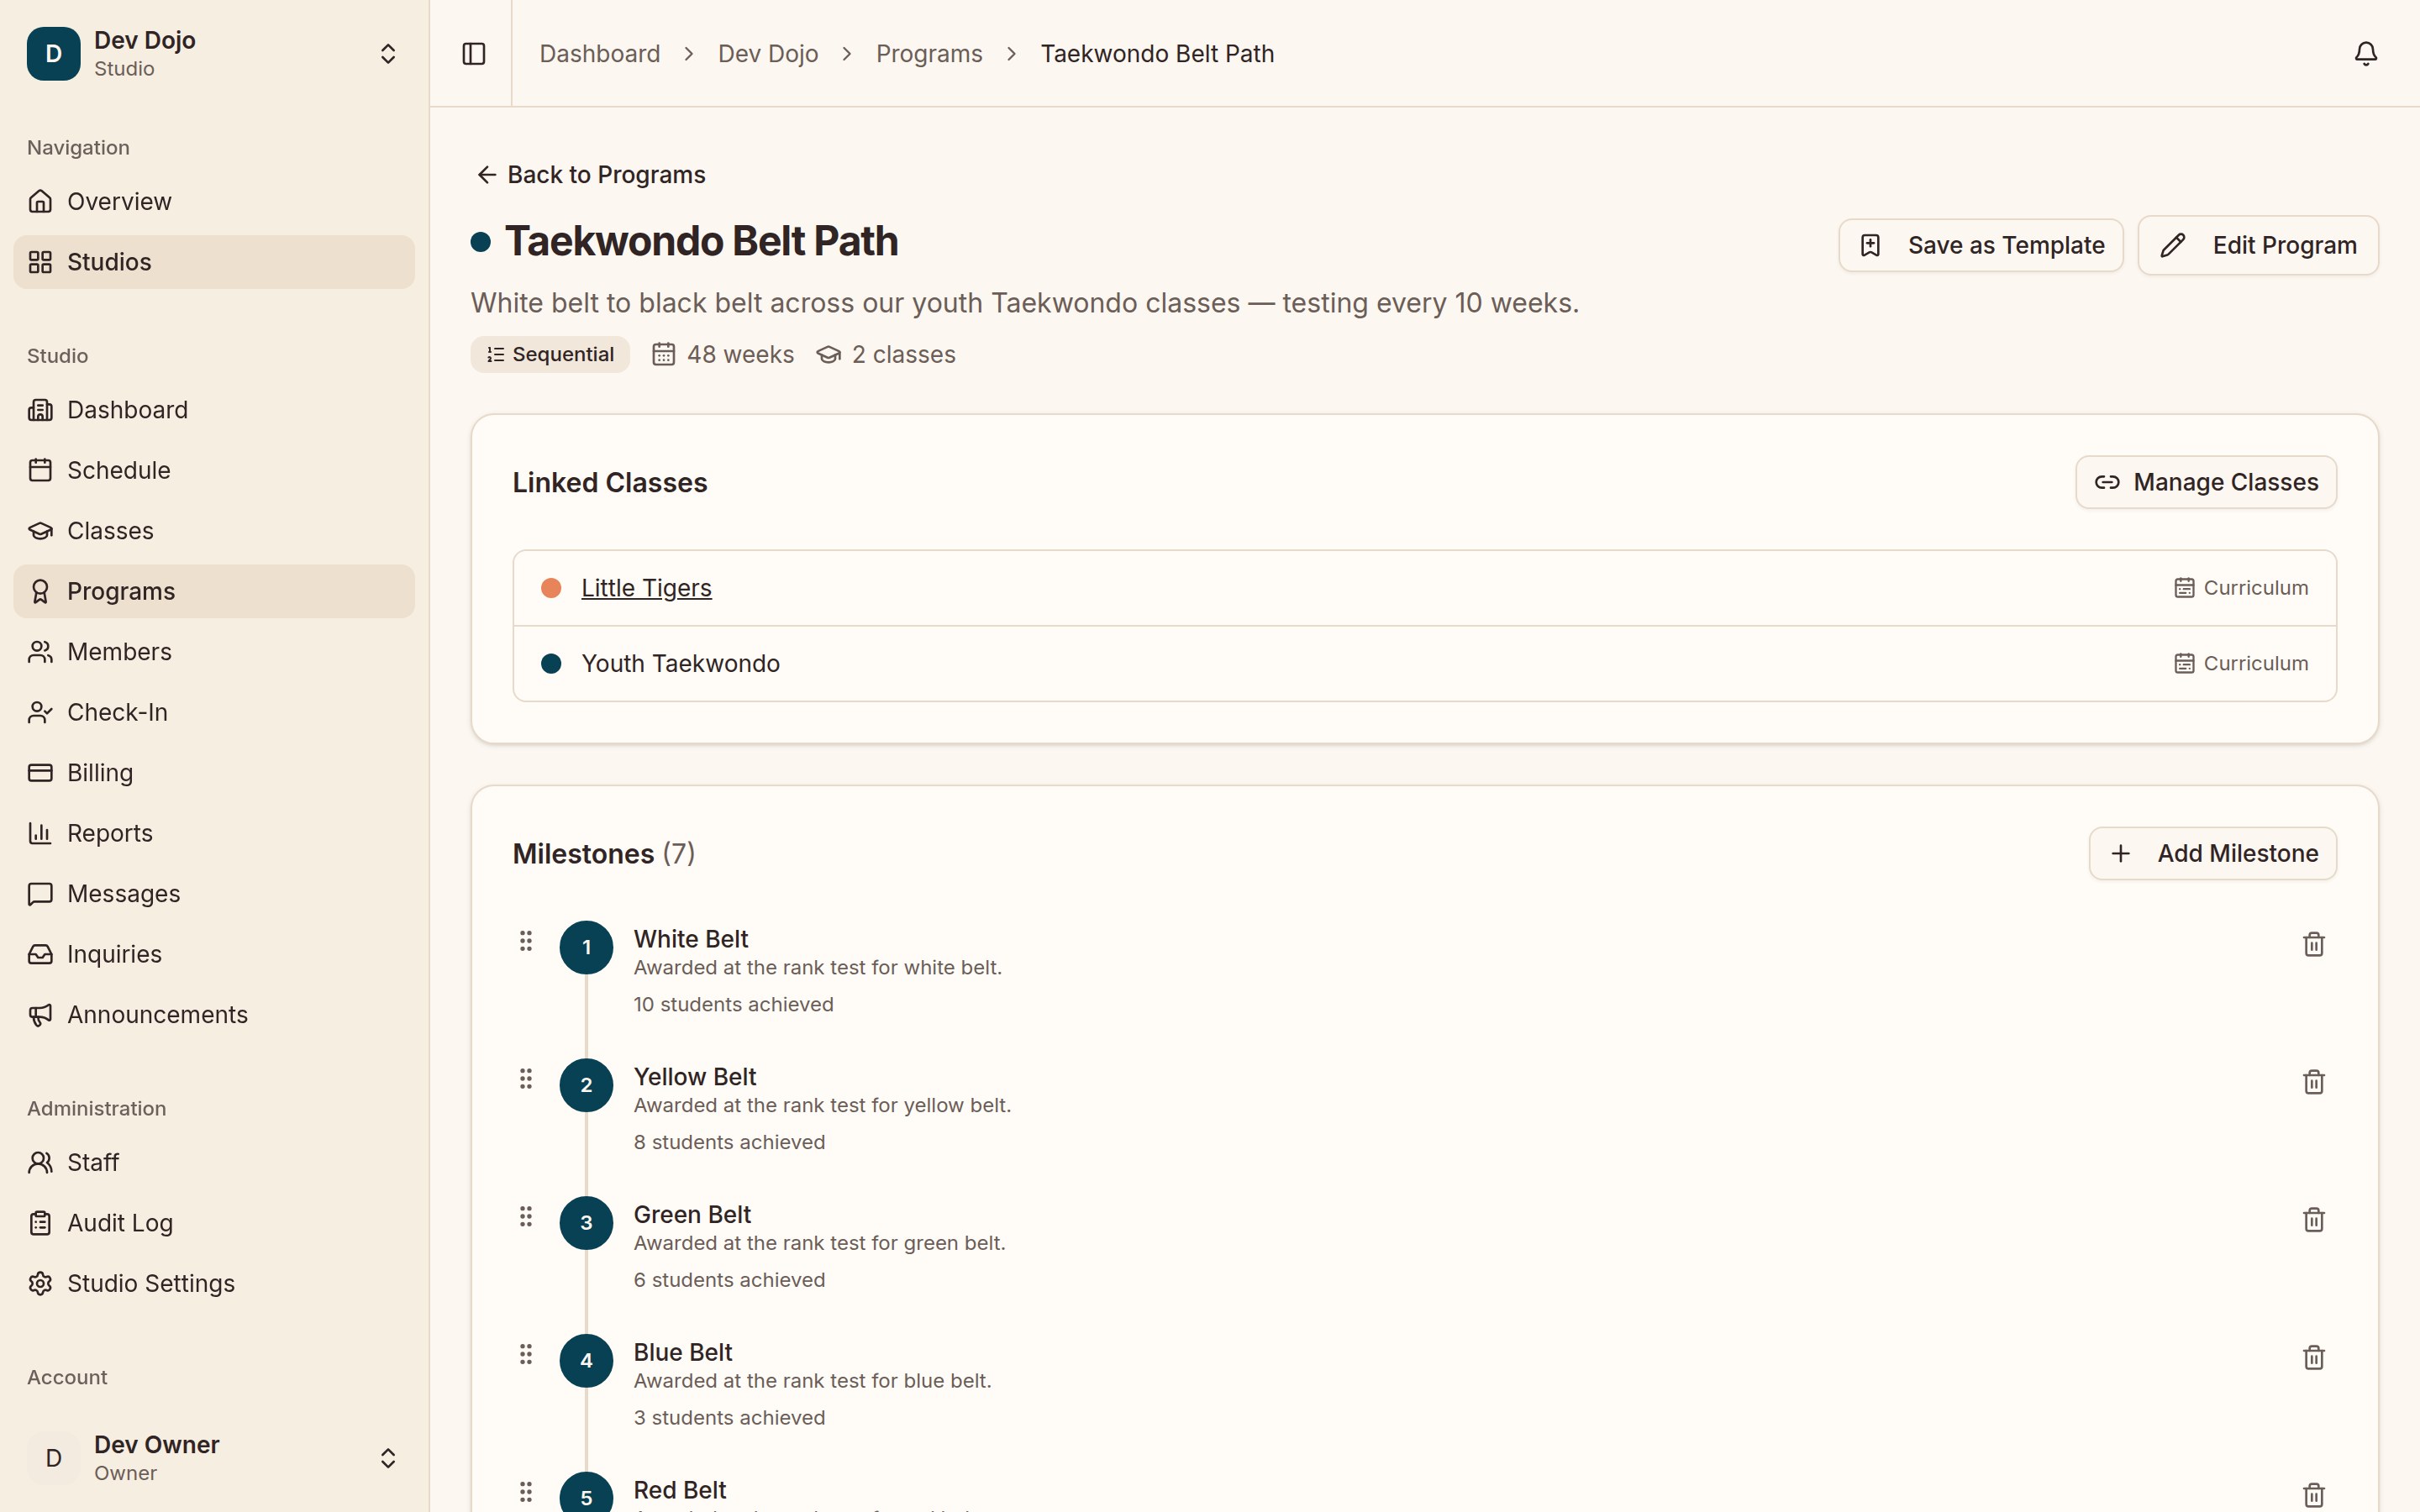Screen dimensions: 2420x1512
Task: Toggle the sidebar panel icon
Action: [x=474, y=53]
